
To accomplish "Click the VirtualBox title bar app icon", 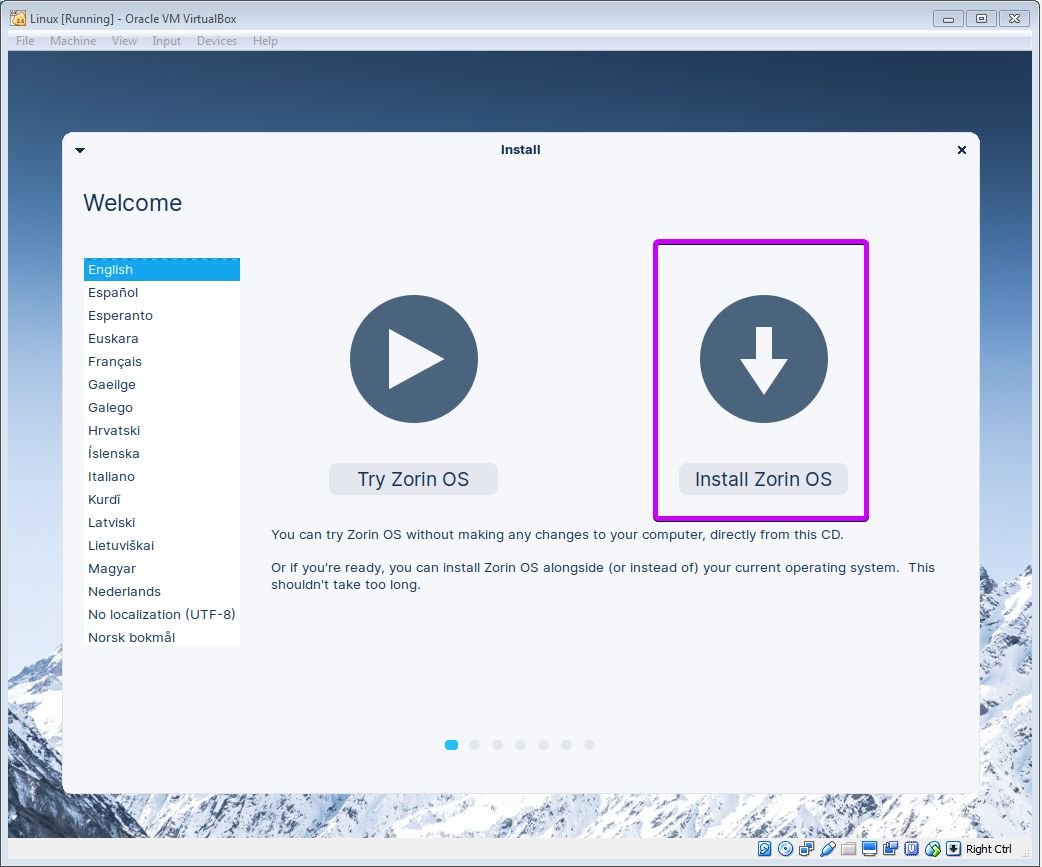I will [x=18, y=18].
